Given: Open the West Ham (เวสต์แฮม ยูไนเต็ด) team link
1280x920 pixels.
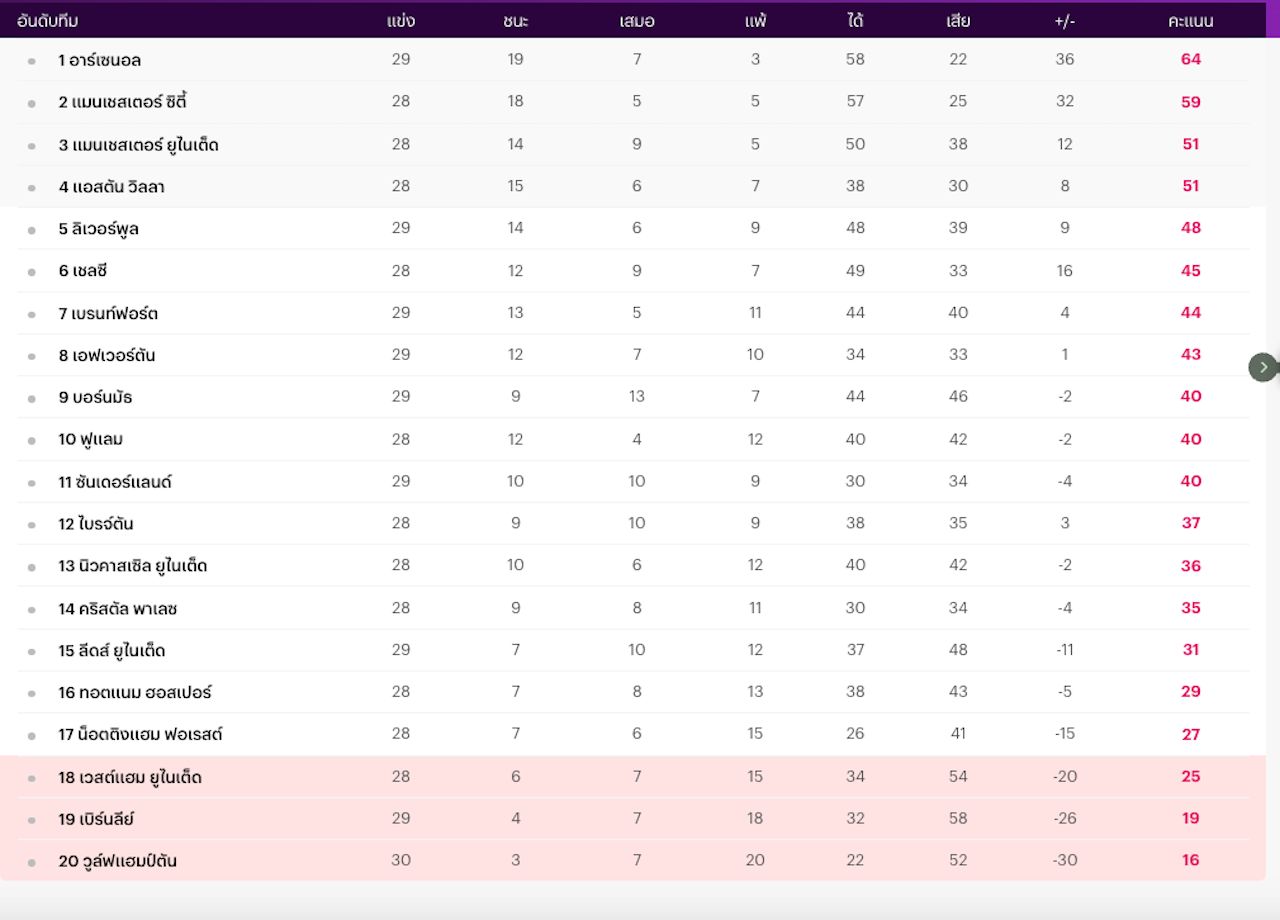Looking at the screenshot, I should 130,777.
